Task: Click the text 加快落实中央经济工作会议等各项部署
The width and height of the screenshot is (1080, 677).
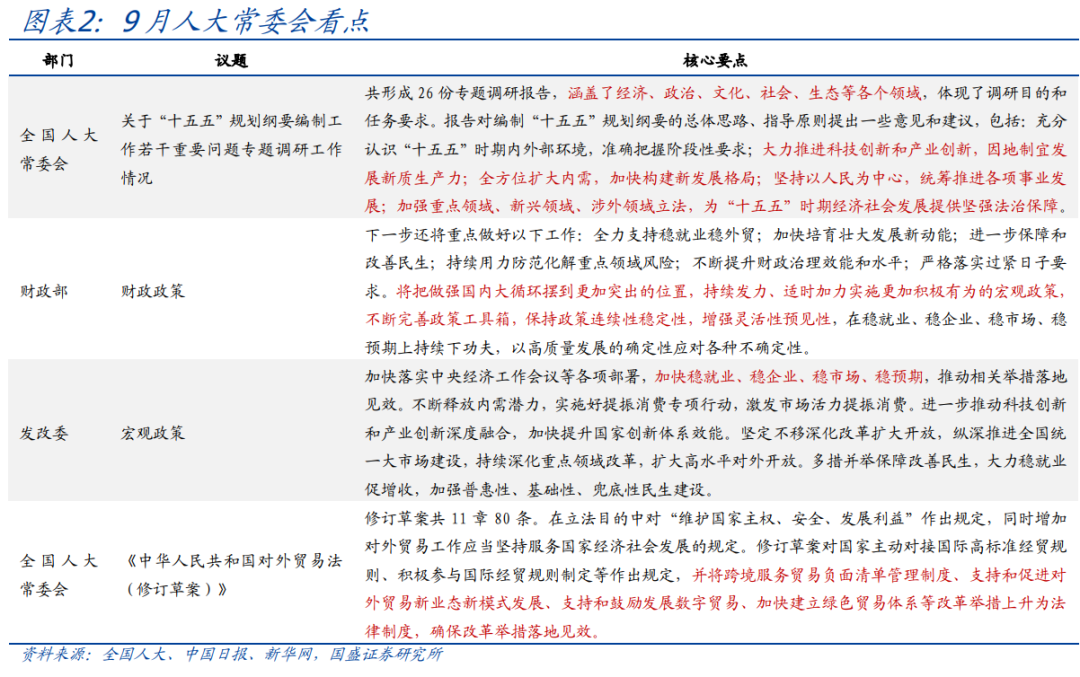Action: (x=502, y=377)
